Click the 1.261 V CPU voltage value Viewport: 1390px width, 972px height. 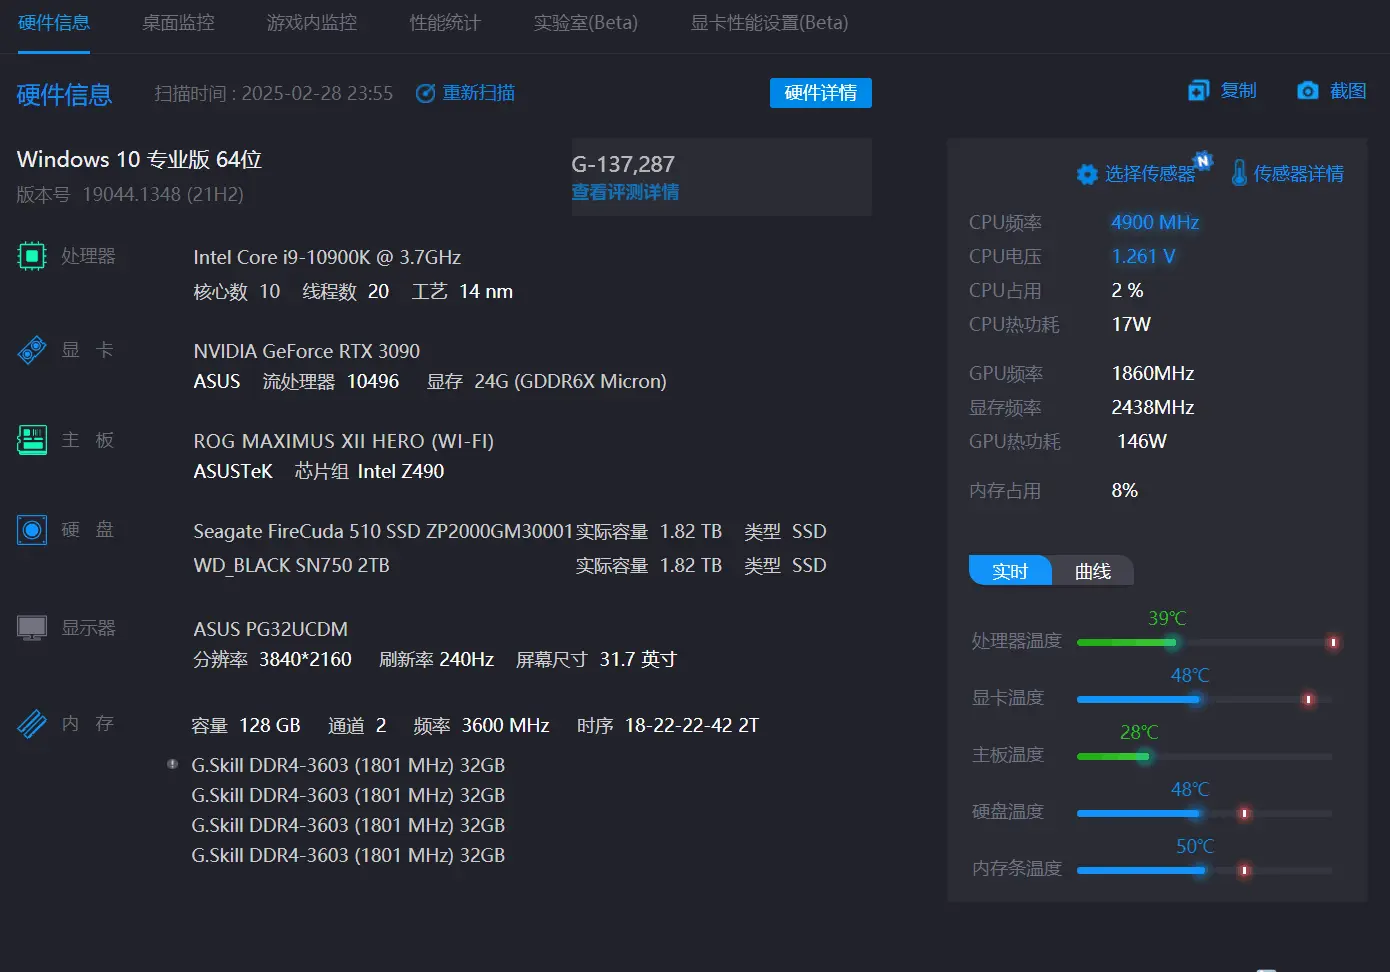tap(1143, 256)
